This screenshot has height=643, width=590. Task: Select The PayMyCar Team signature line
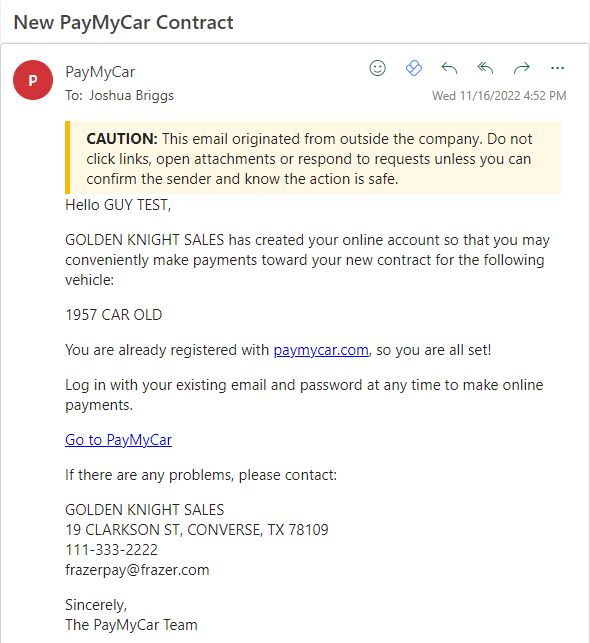(131, 625)
